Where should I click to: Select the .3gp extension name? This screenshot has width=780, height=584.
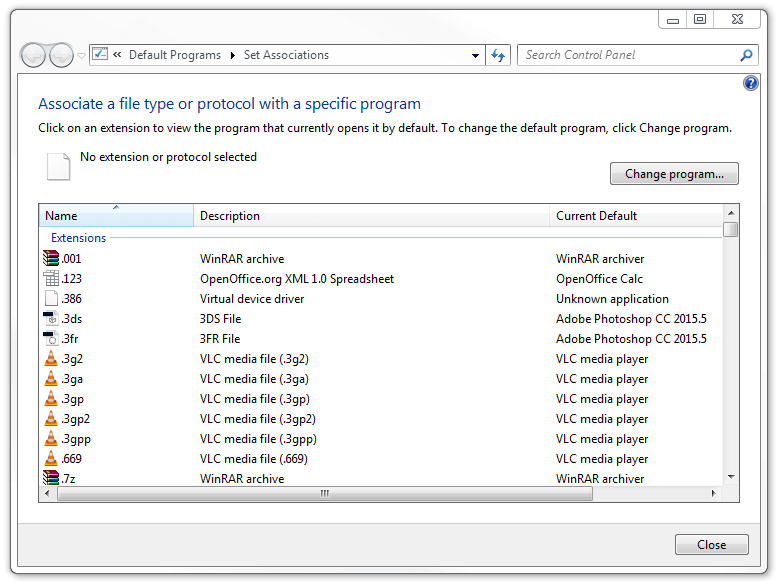(73, 399)
